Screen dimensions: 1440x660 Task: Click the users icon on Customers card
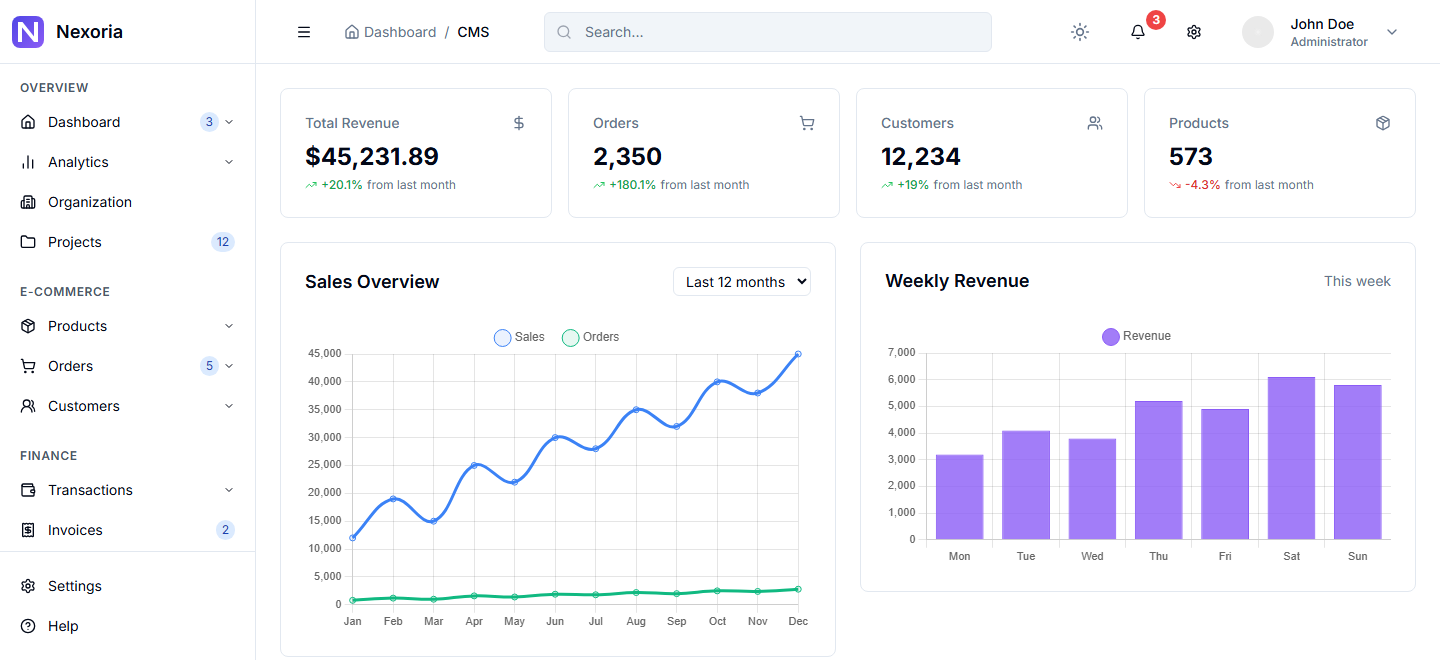click(1095, 123)
